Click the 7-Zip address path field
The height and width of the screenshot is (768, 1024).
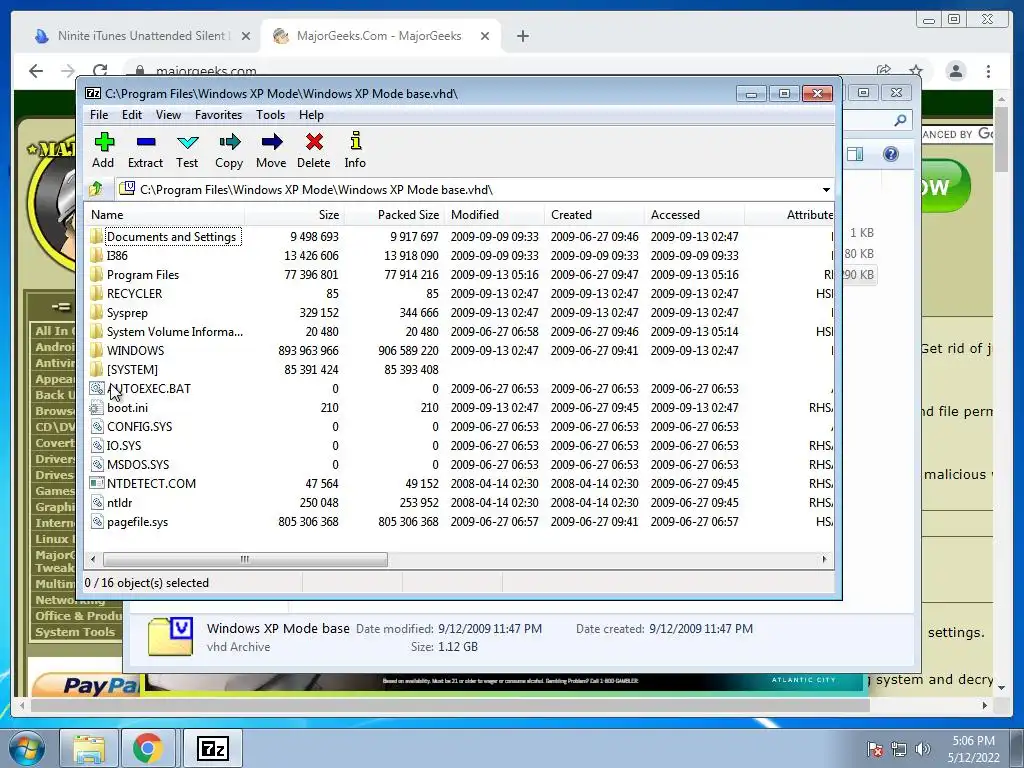(x=468, y=189)
